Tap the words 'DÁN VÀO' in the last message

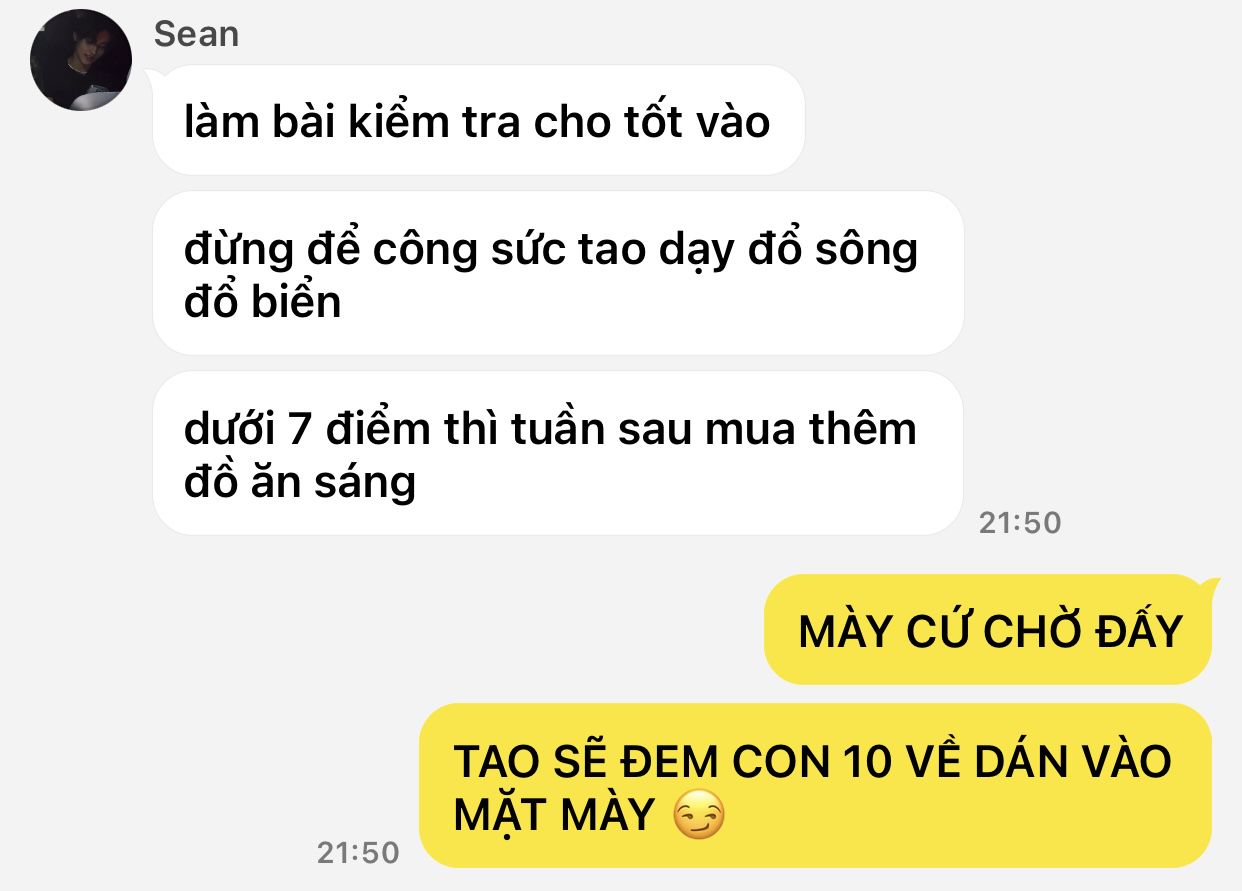[1062, 762]
